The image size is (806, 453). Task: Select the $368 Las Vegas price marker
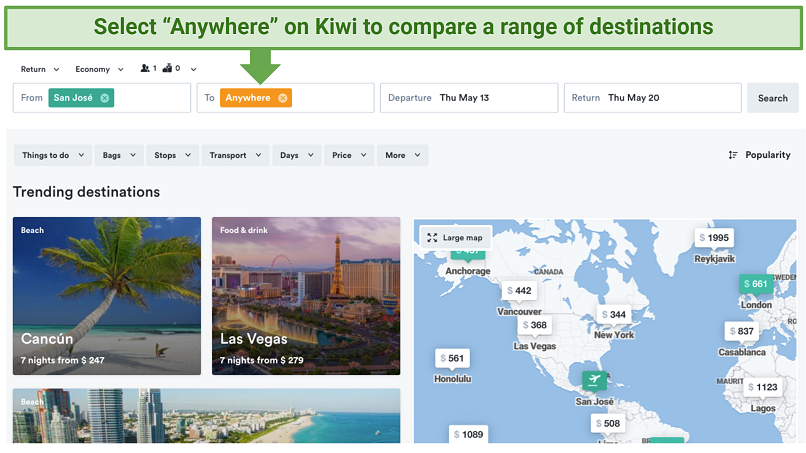point(534,325)
